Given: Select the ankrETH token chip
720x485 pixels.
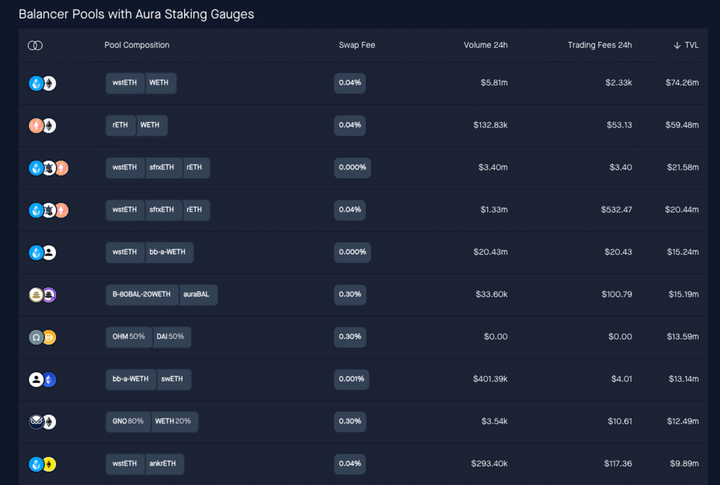Looking at the screenshot, I should (x=164, y=464).
